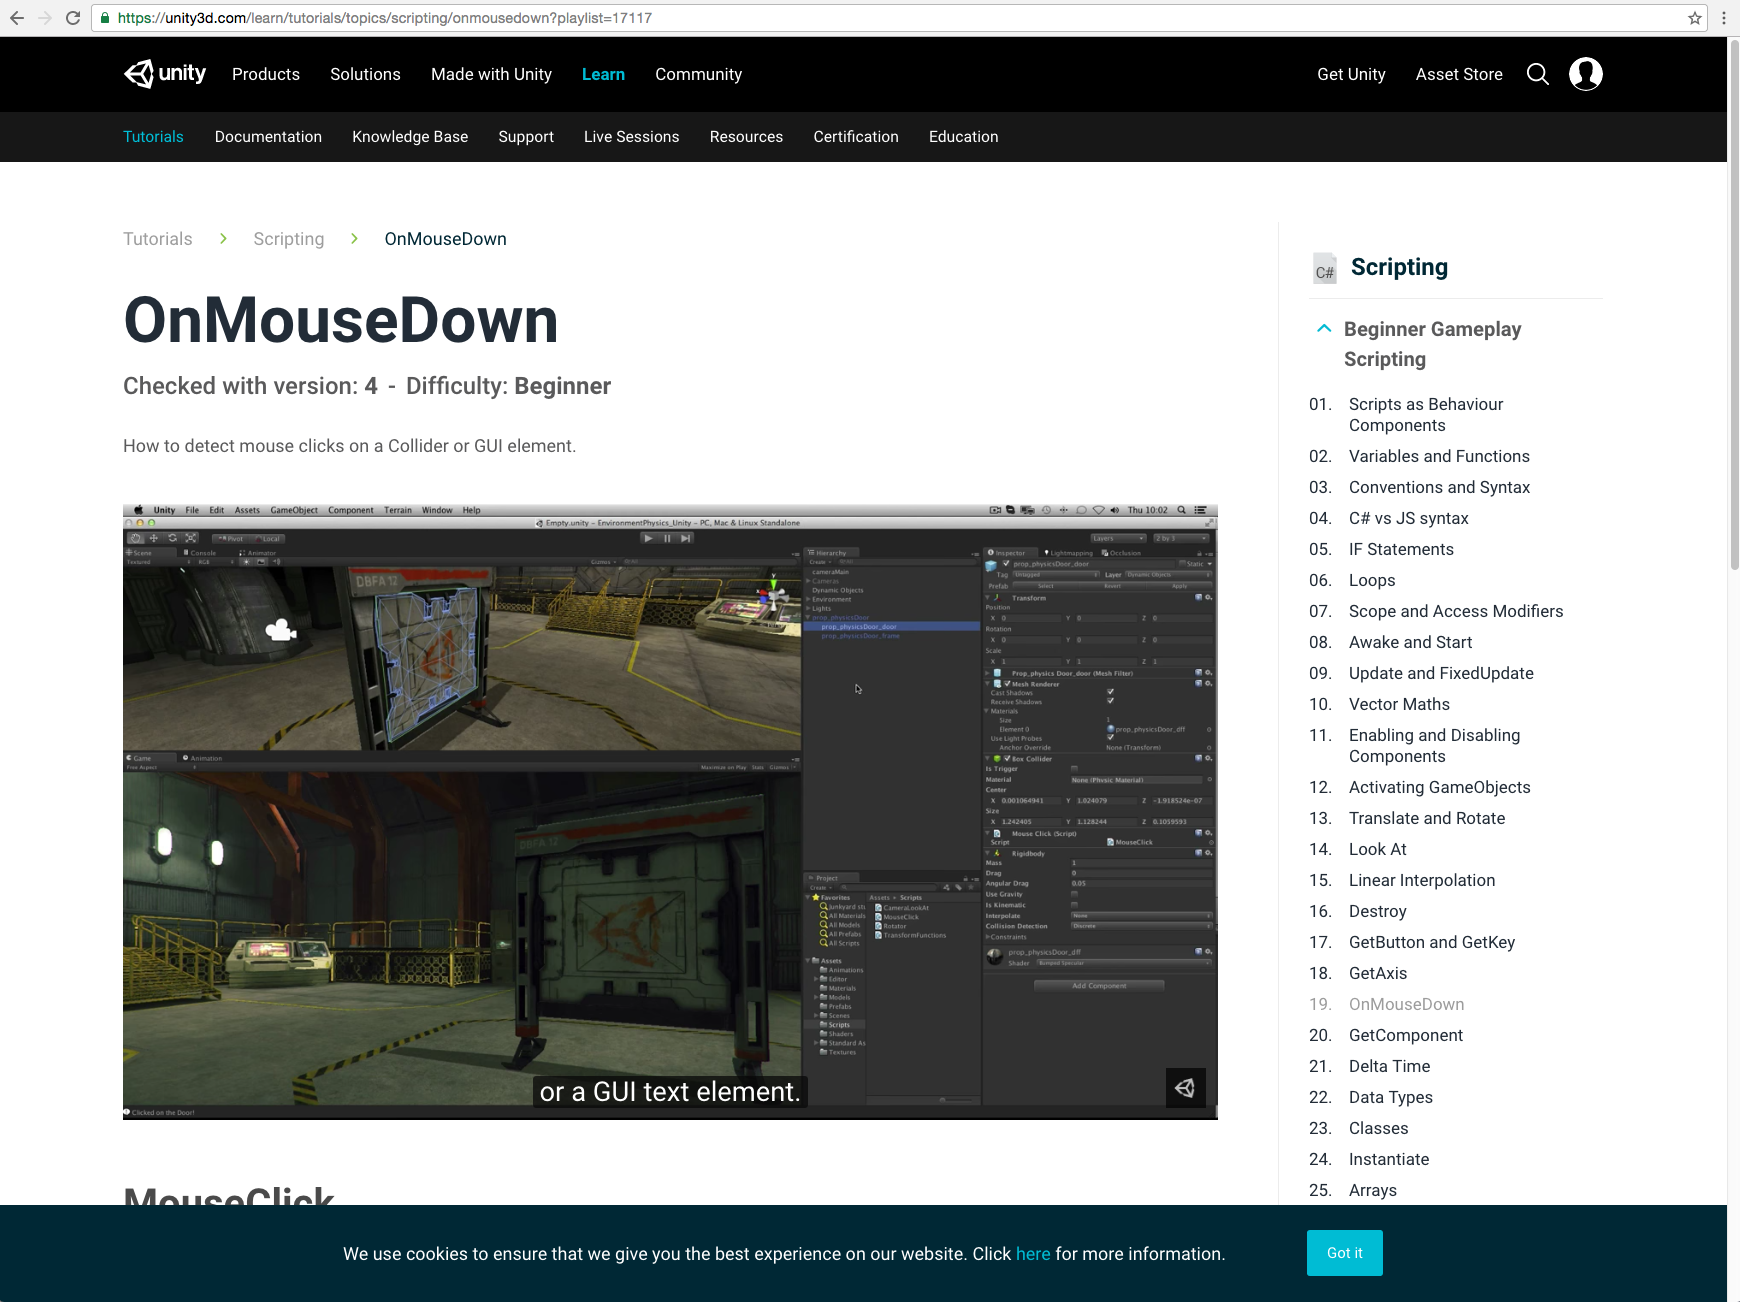Open the Education tab
Viewport: 1740px width, 1302px height.
pyautogui.click(x=963, y=137)
